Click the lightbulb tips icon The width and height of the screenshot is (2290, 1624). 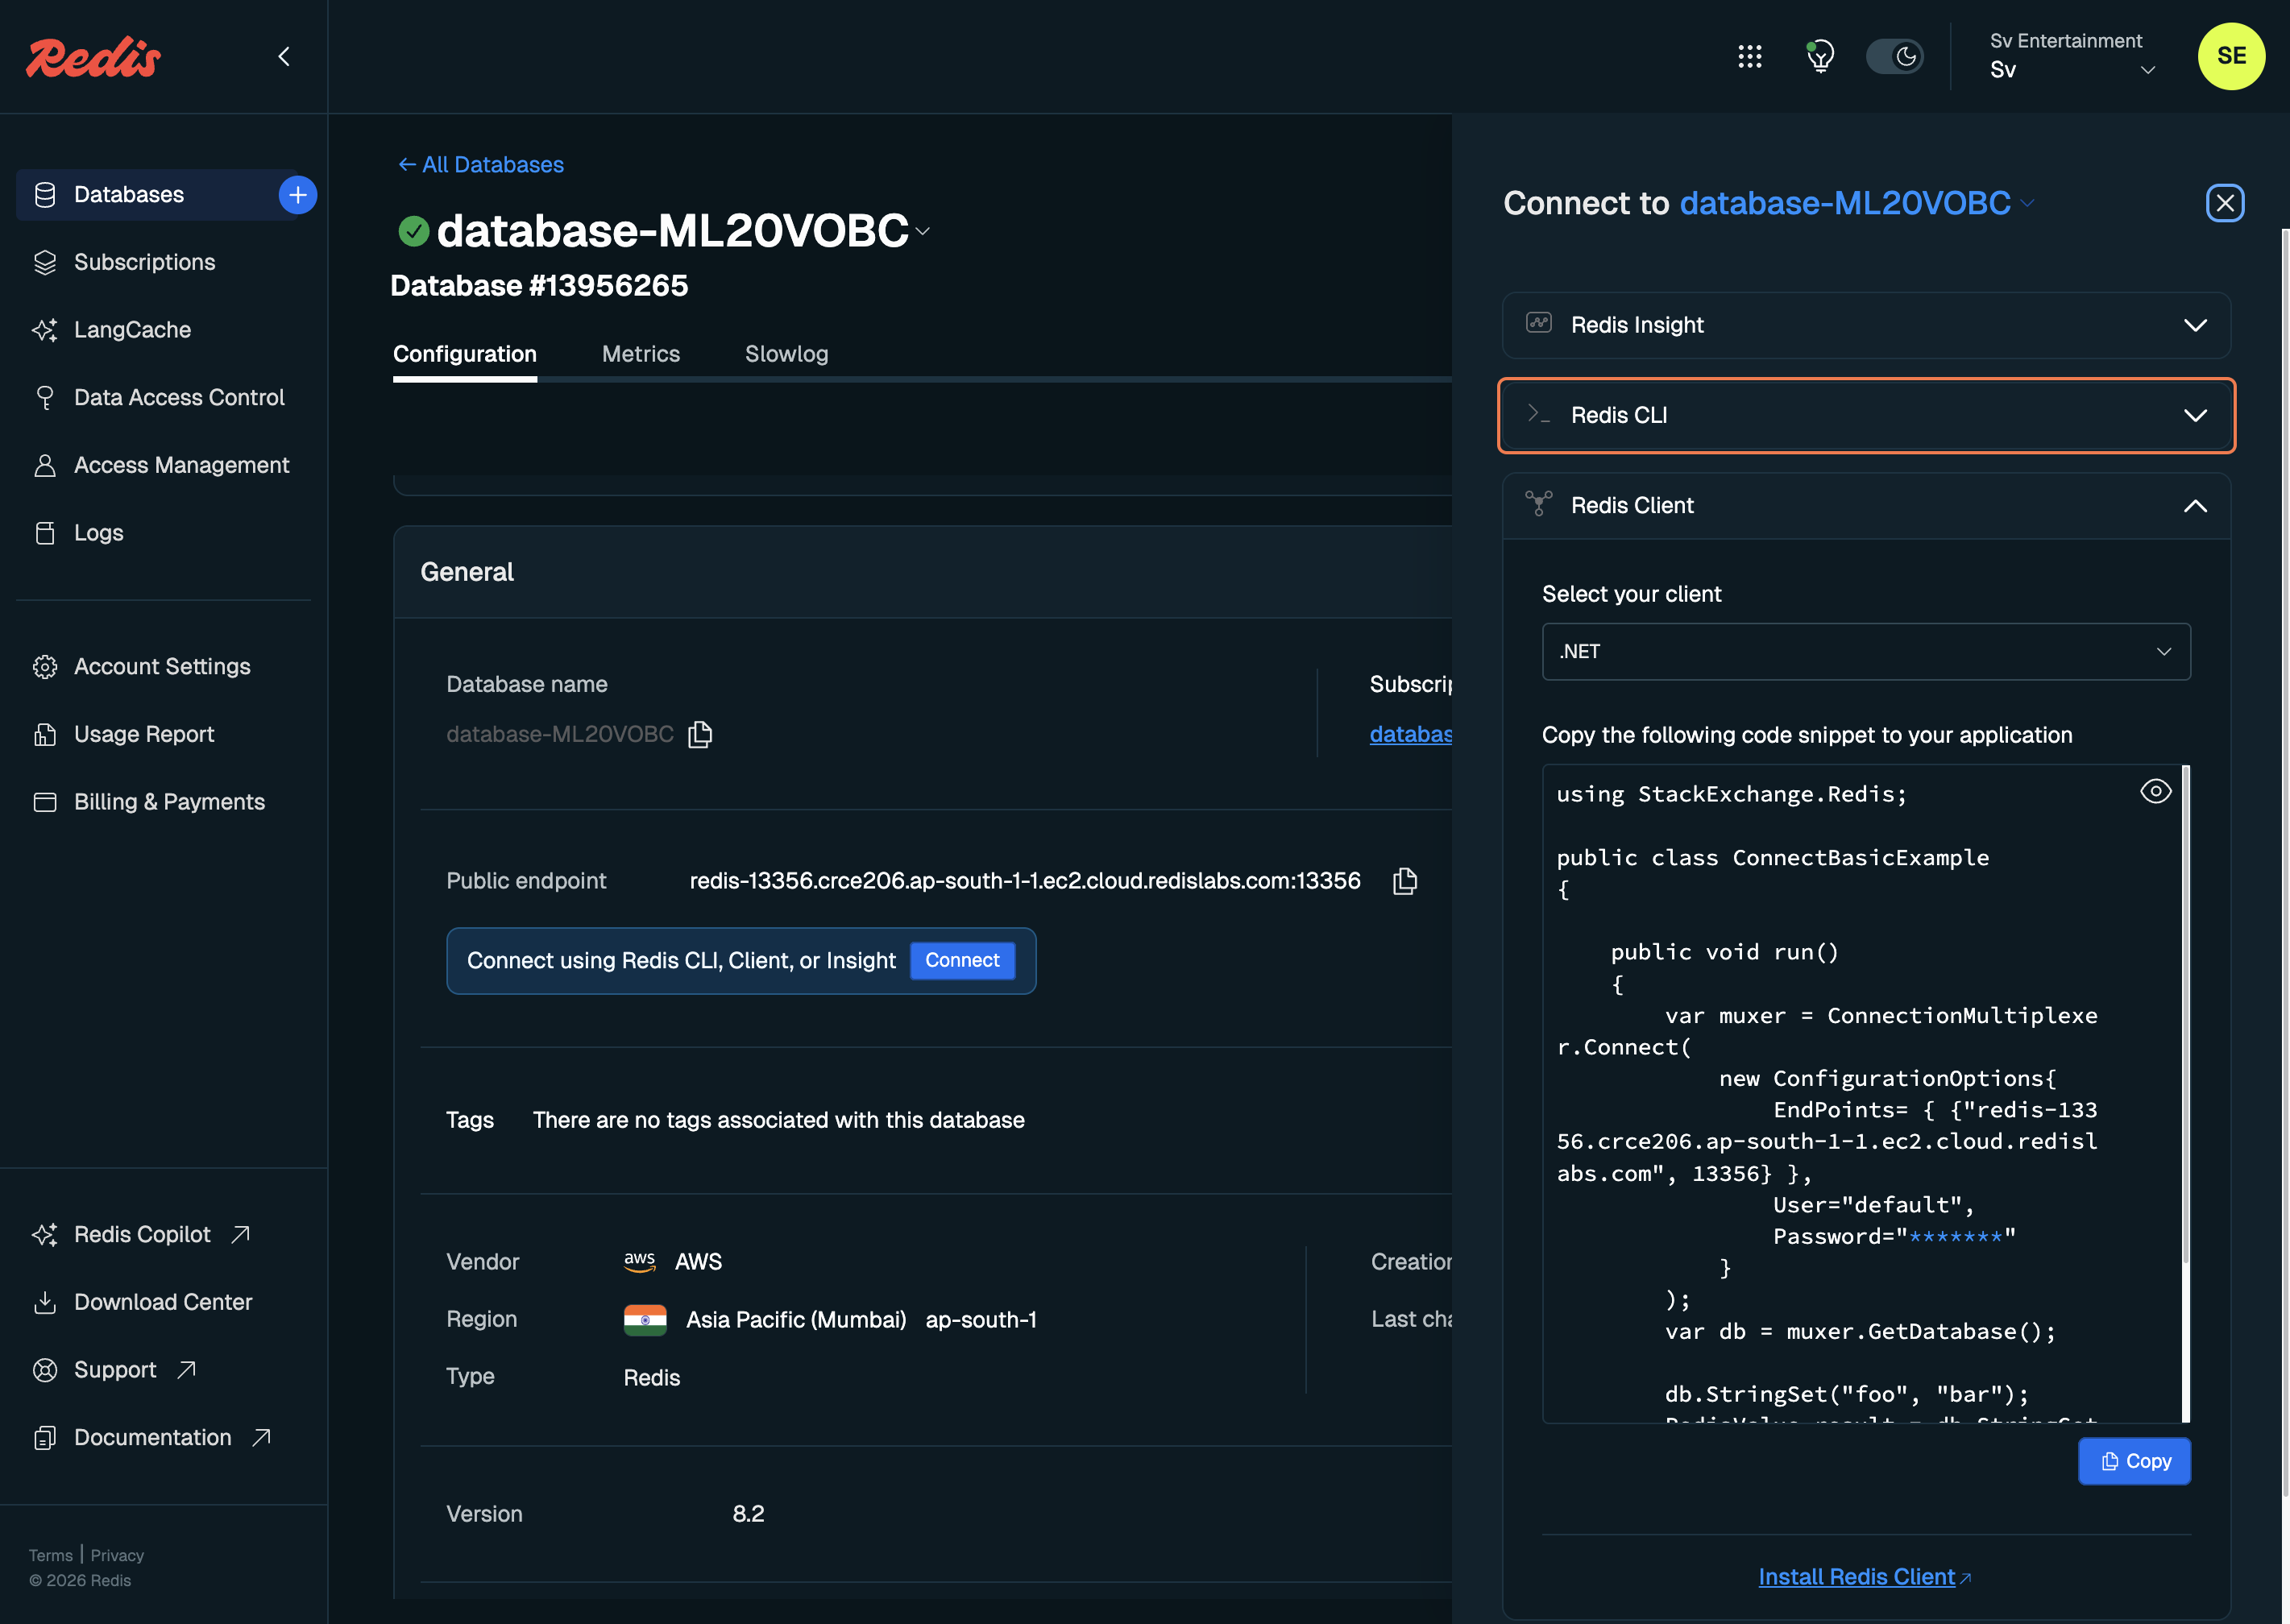[x=1820, y=56]
